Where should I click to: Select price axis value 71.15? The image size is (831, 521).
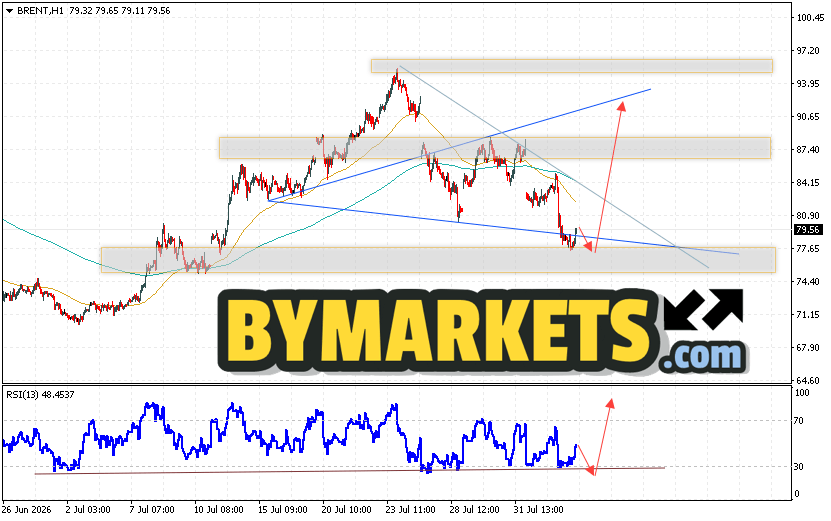[808, 315]
